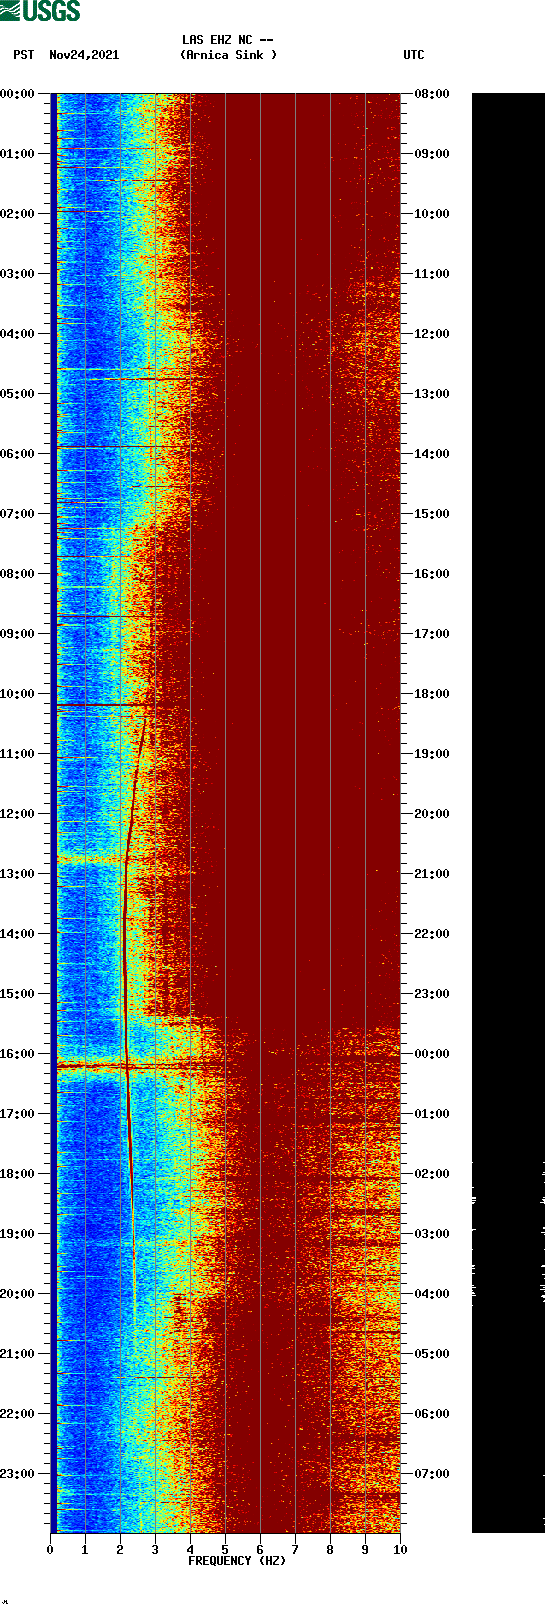Screen dimensions: 552x1613
Task: Click the 'FREQUENCY (HZ)' axis label
Action: point(237,1561)
